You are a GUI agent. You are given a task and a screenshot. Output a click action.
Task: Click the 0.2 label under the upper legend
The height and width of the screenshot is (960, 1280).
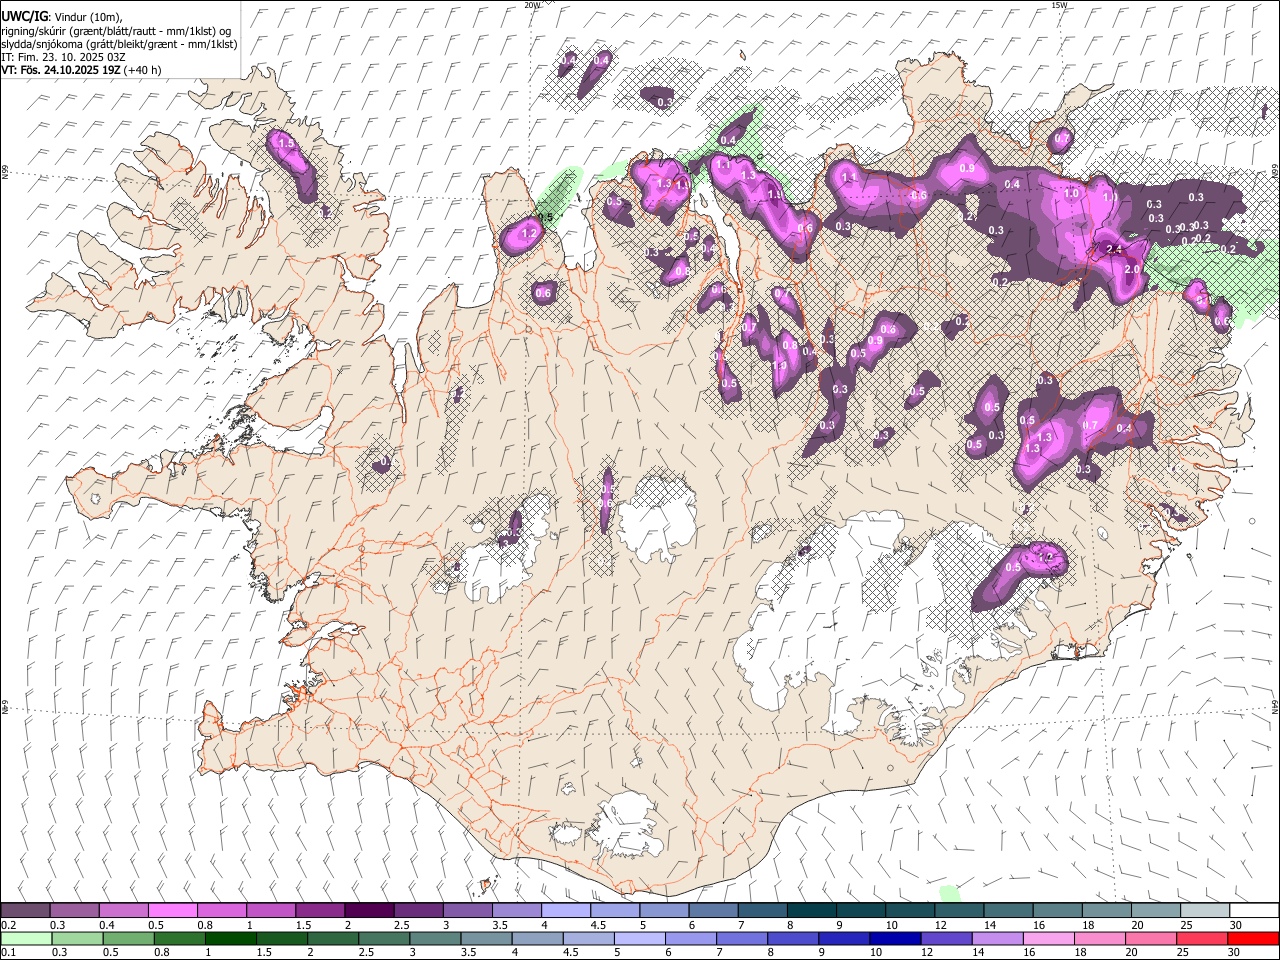[8, 925]
